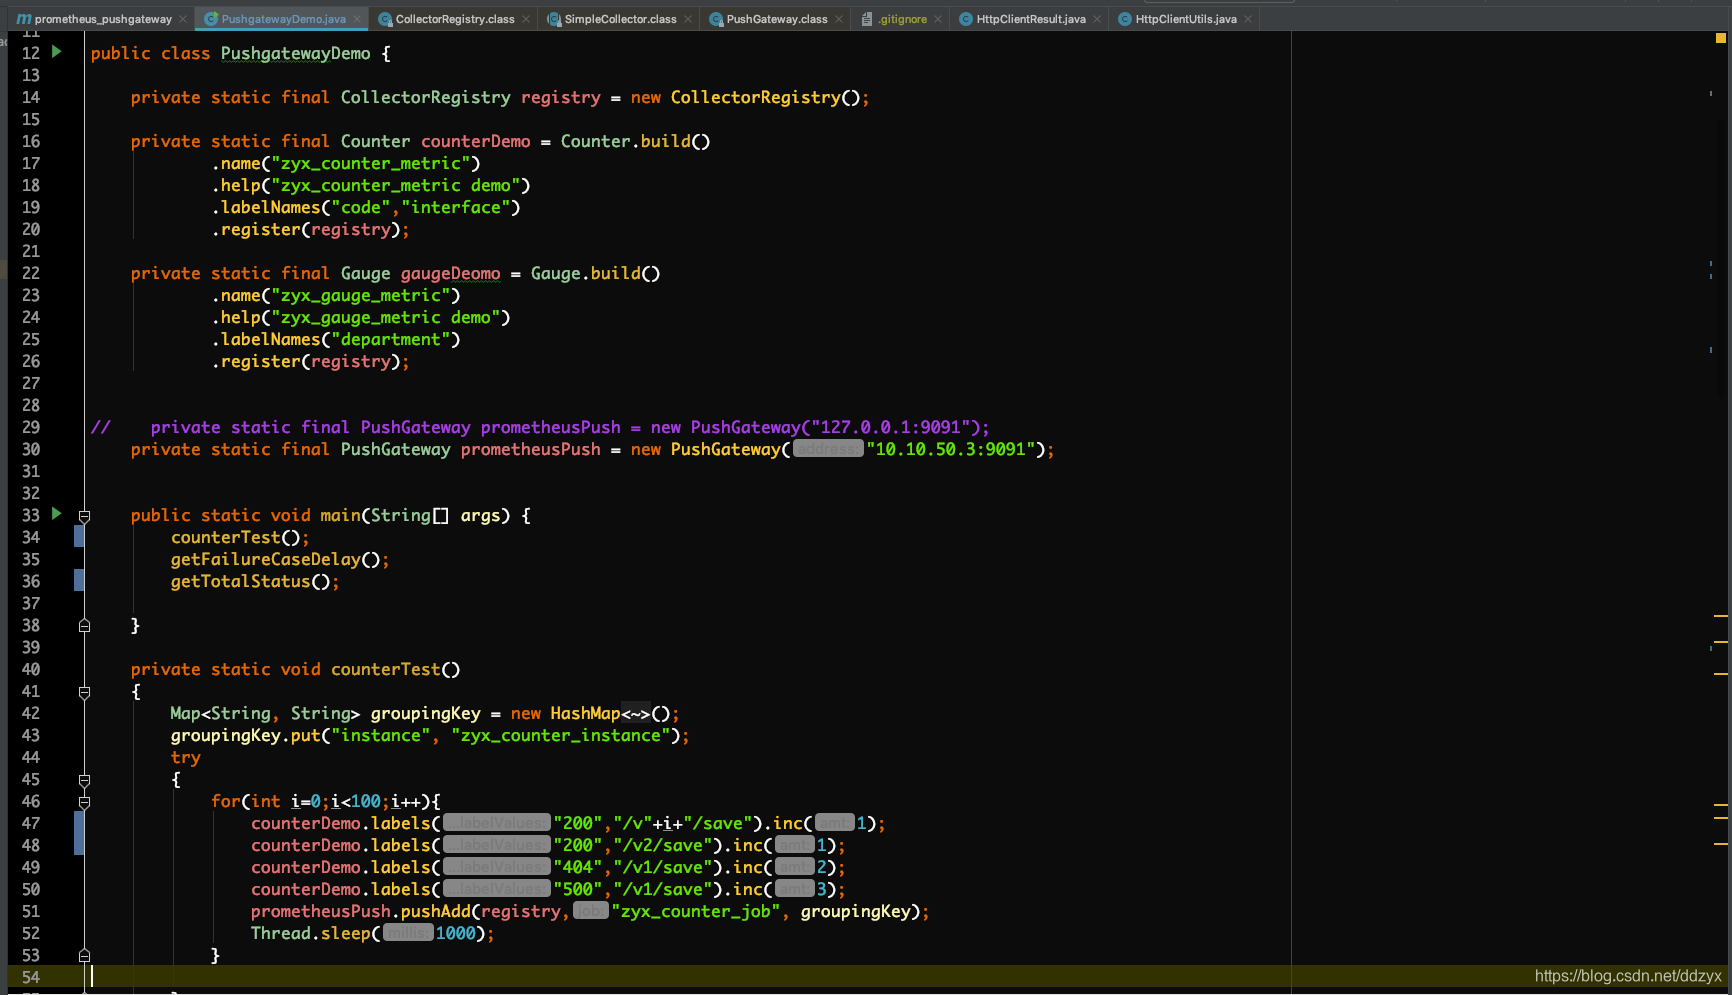The width and height of the screenshot is (1732, 995).
Task: Click line number 47 in the gutter
Action: coord(31,824)
